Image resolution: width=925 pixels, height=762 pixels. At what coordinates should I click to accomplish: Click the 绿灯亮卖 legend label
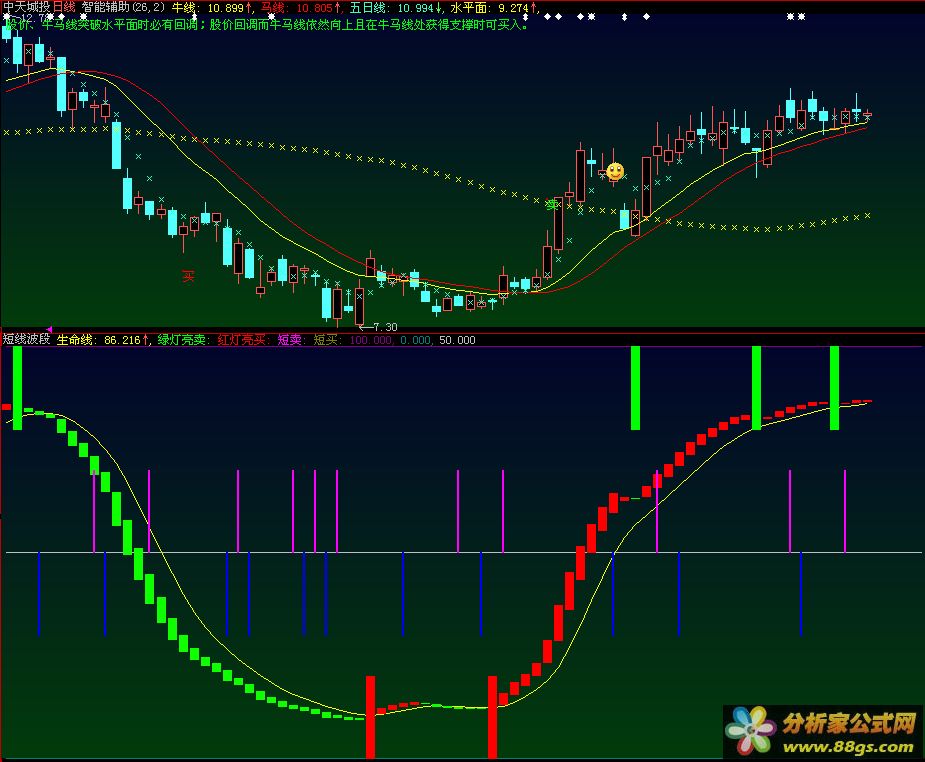[x=183, y=340]
